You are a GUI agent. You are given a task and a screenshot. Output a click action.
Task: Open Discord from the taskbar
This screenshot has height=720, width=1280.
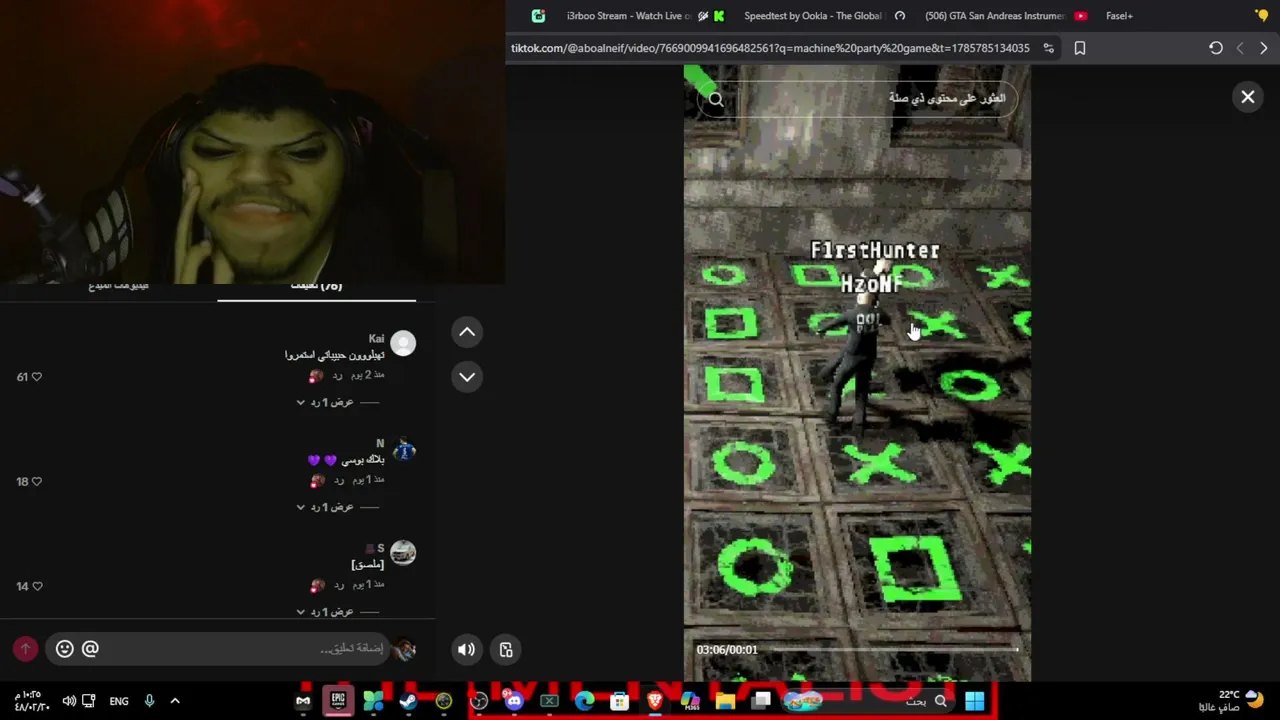click(x=514, y=701)
